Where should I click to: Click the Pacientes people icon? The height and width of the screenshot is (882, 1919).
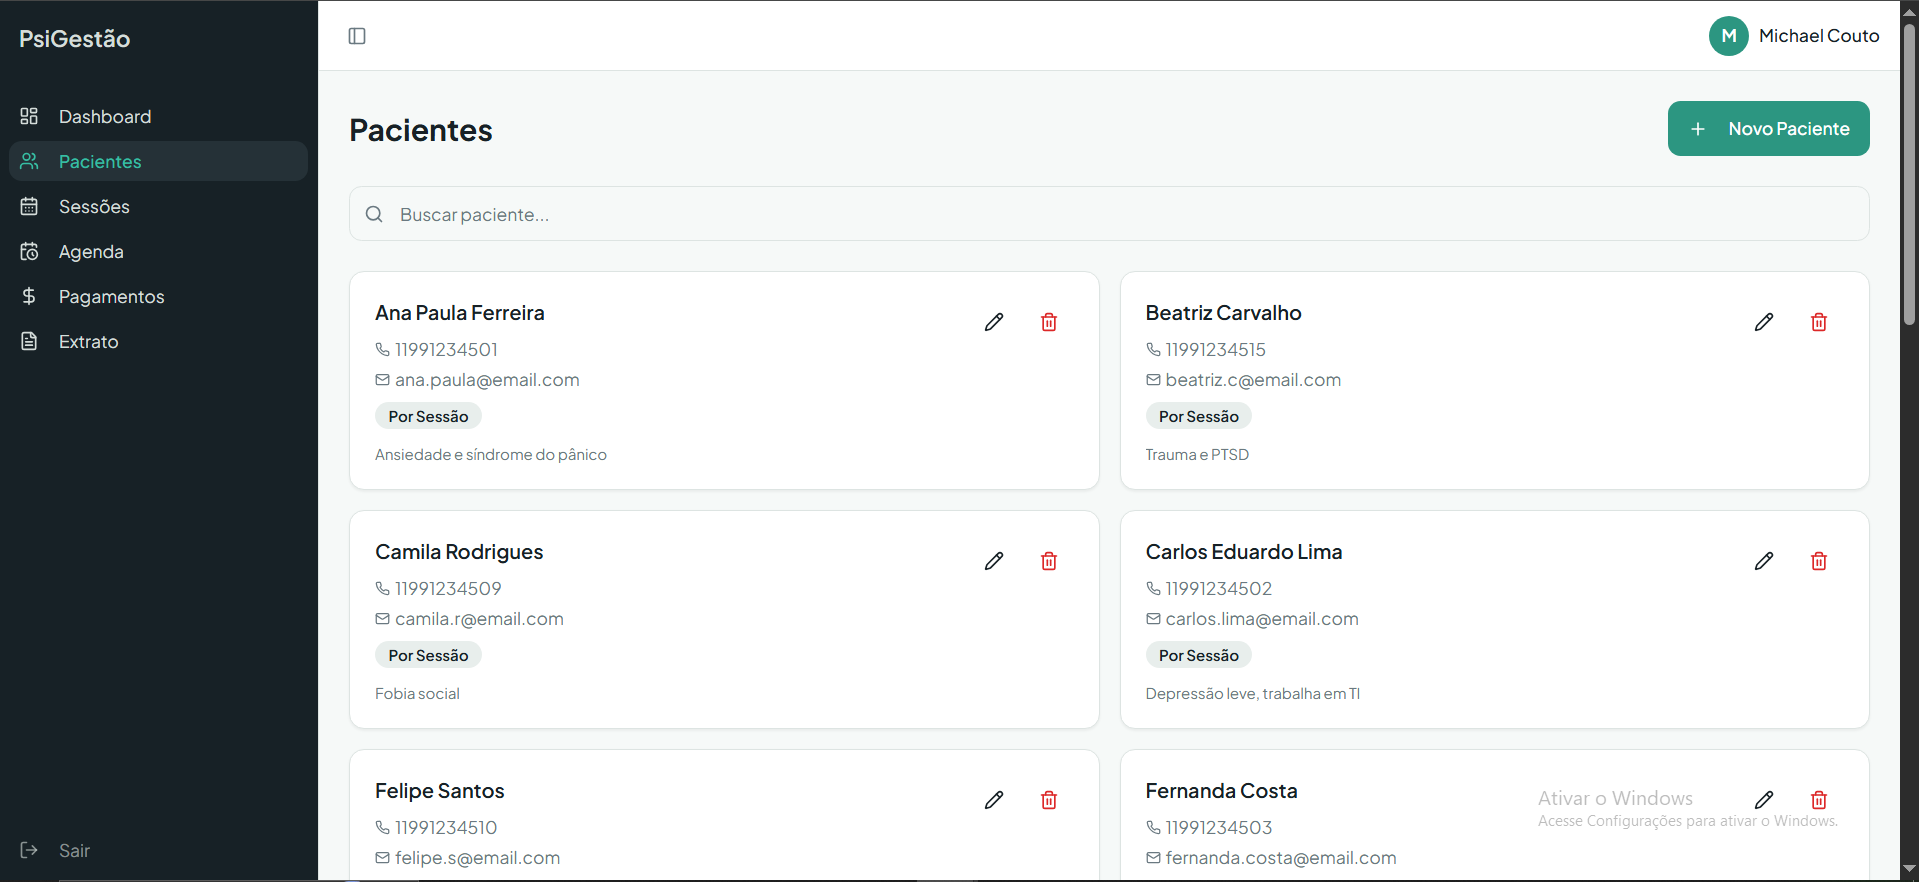(29, 161)
